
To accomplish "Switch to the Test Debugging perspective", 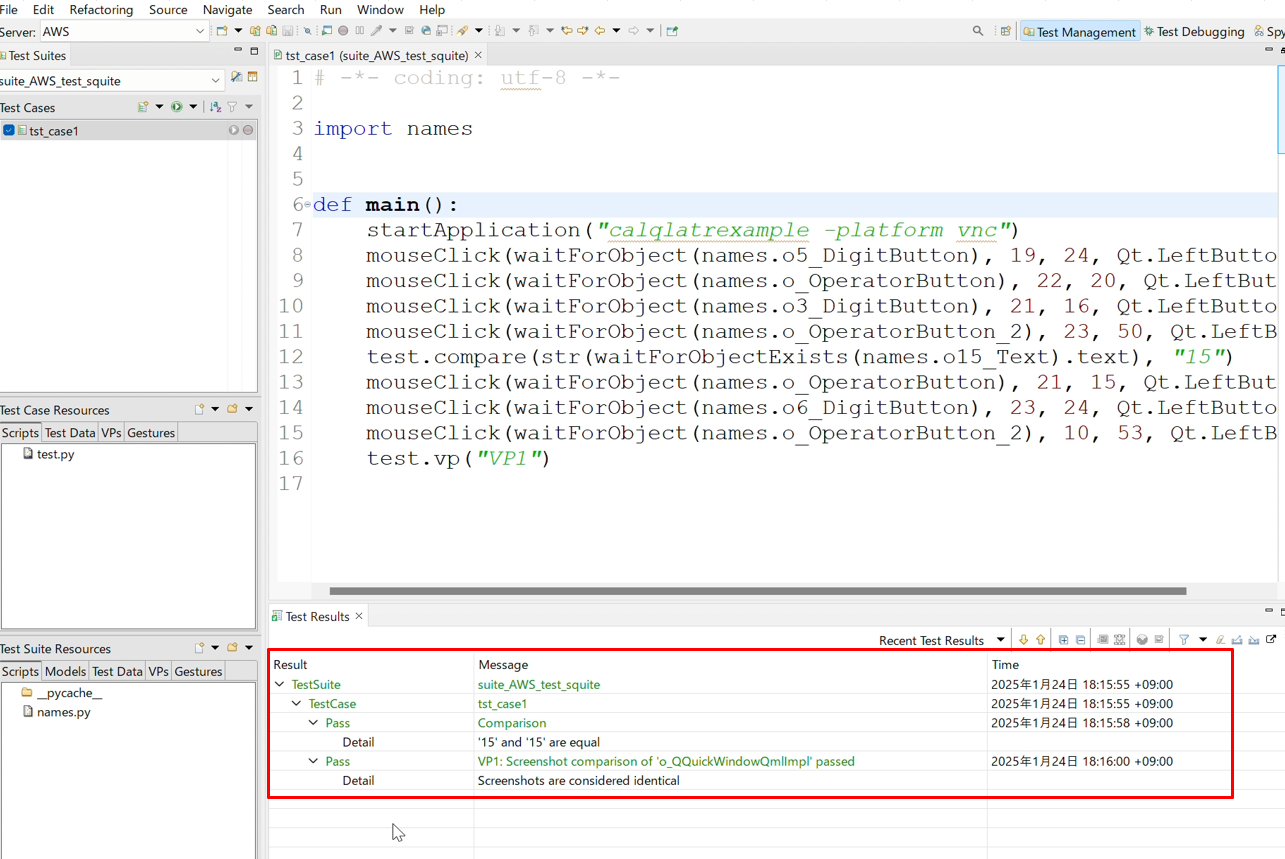I will [x=1194, y=32].
